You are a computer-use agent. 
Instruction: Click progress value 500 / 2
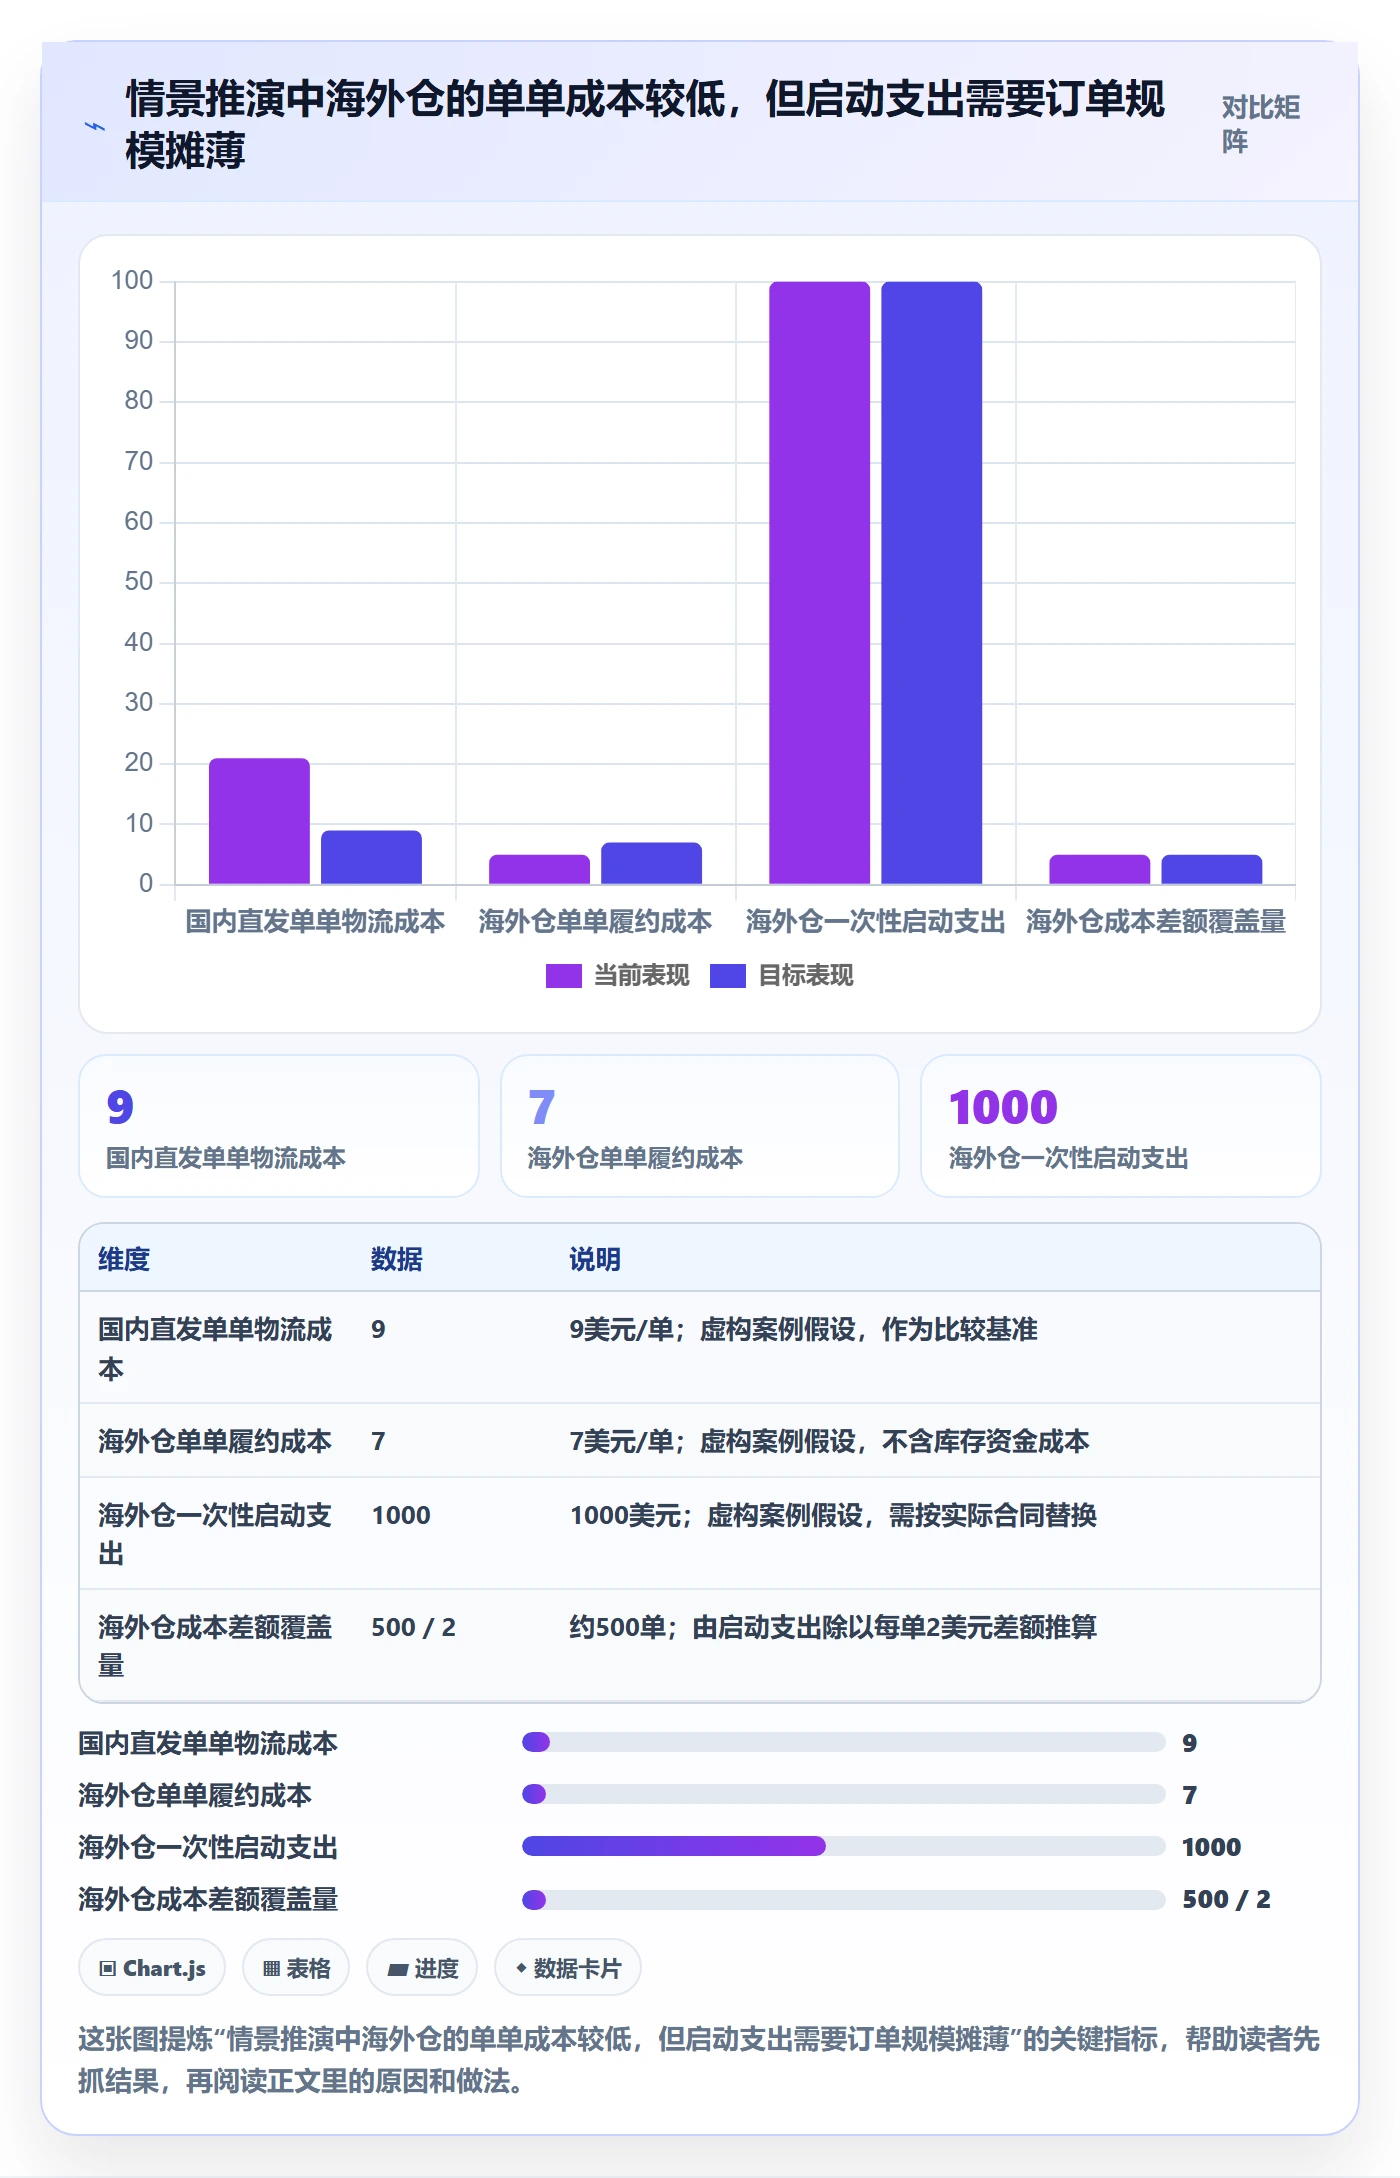[x=1226, y=1899]
